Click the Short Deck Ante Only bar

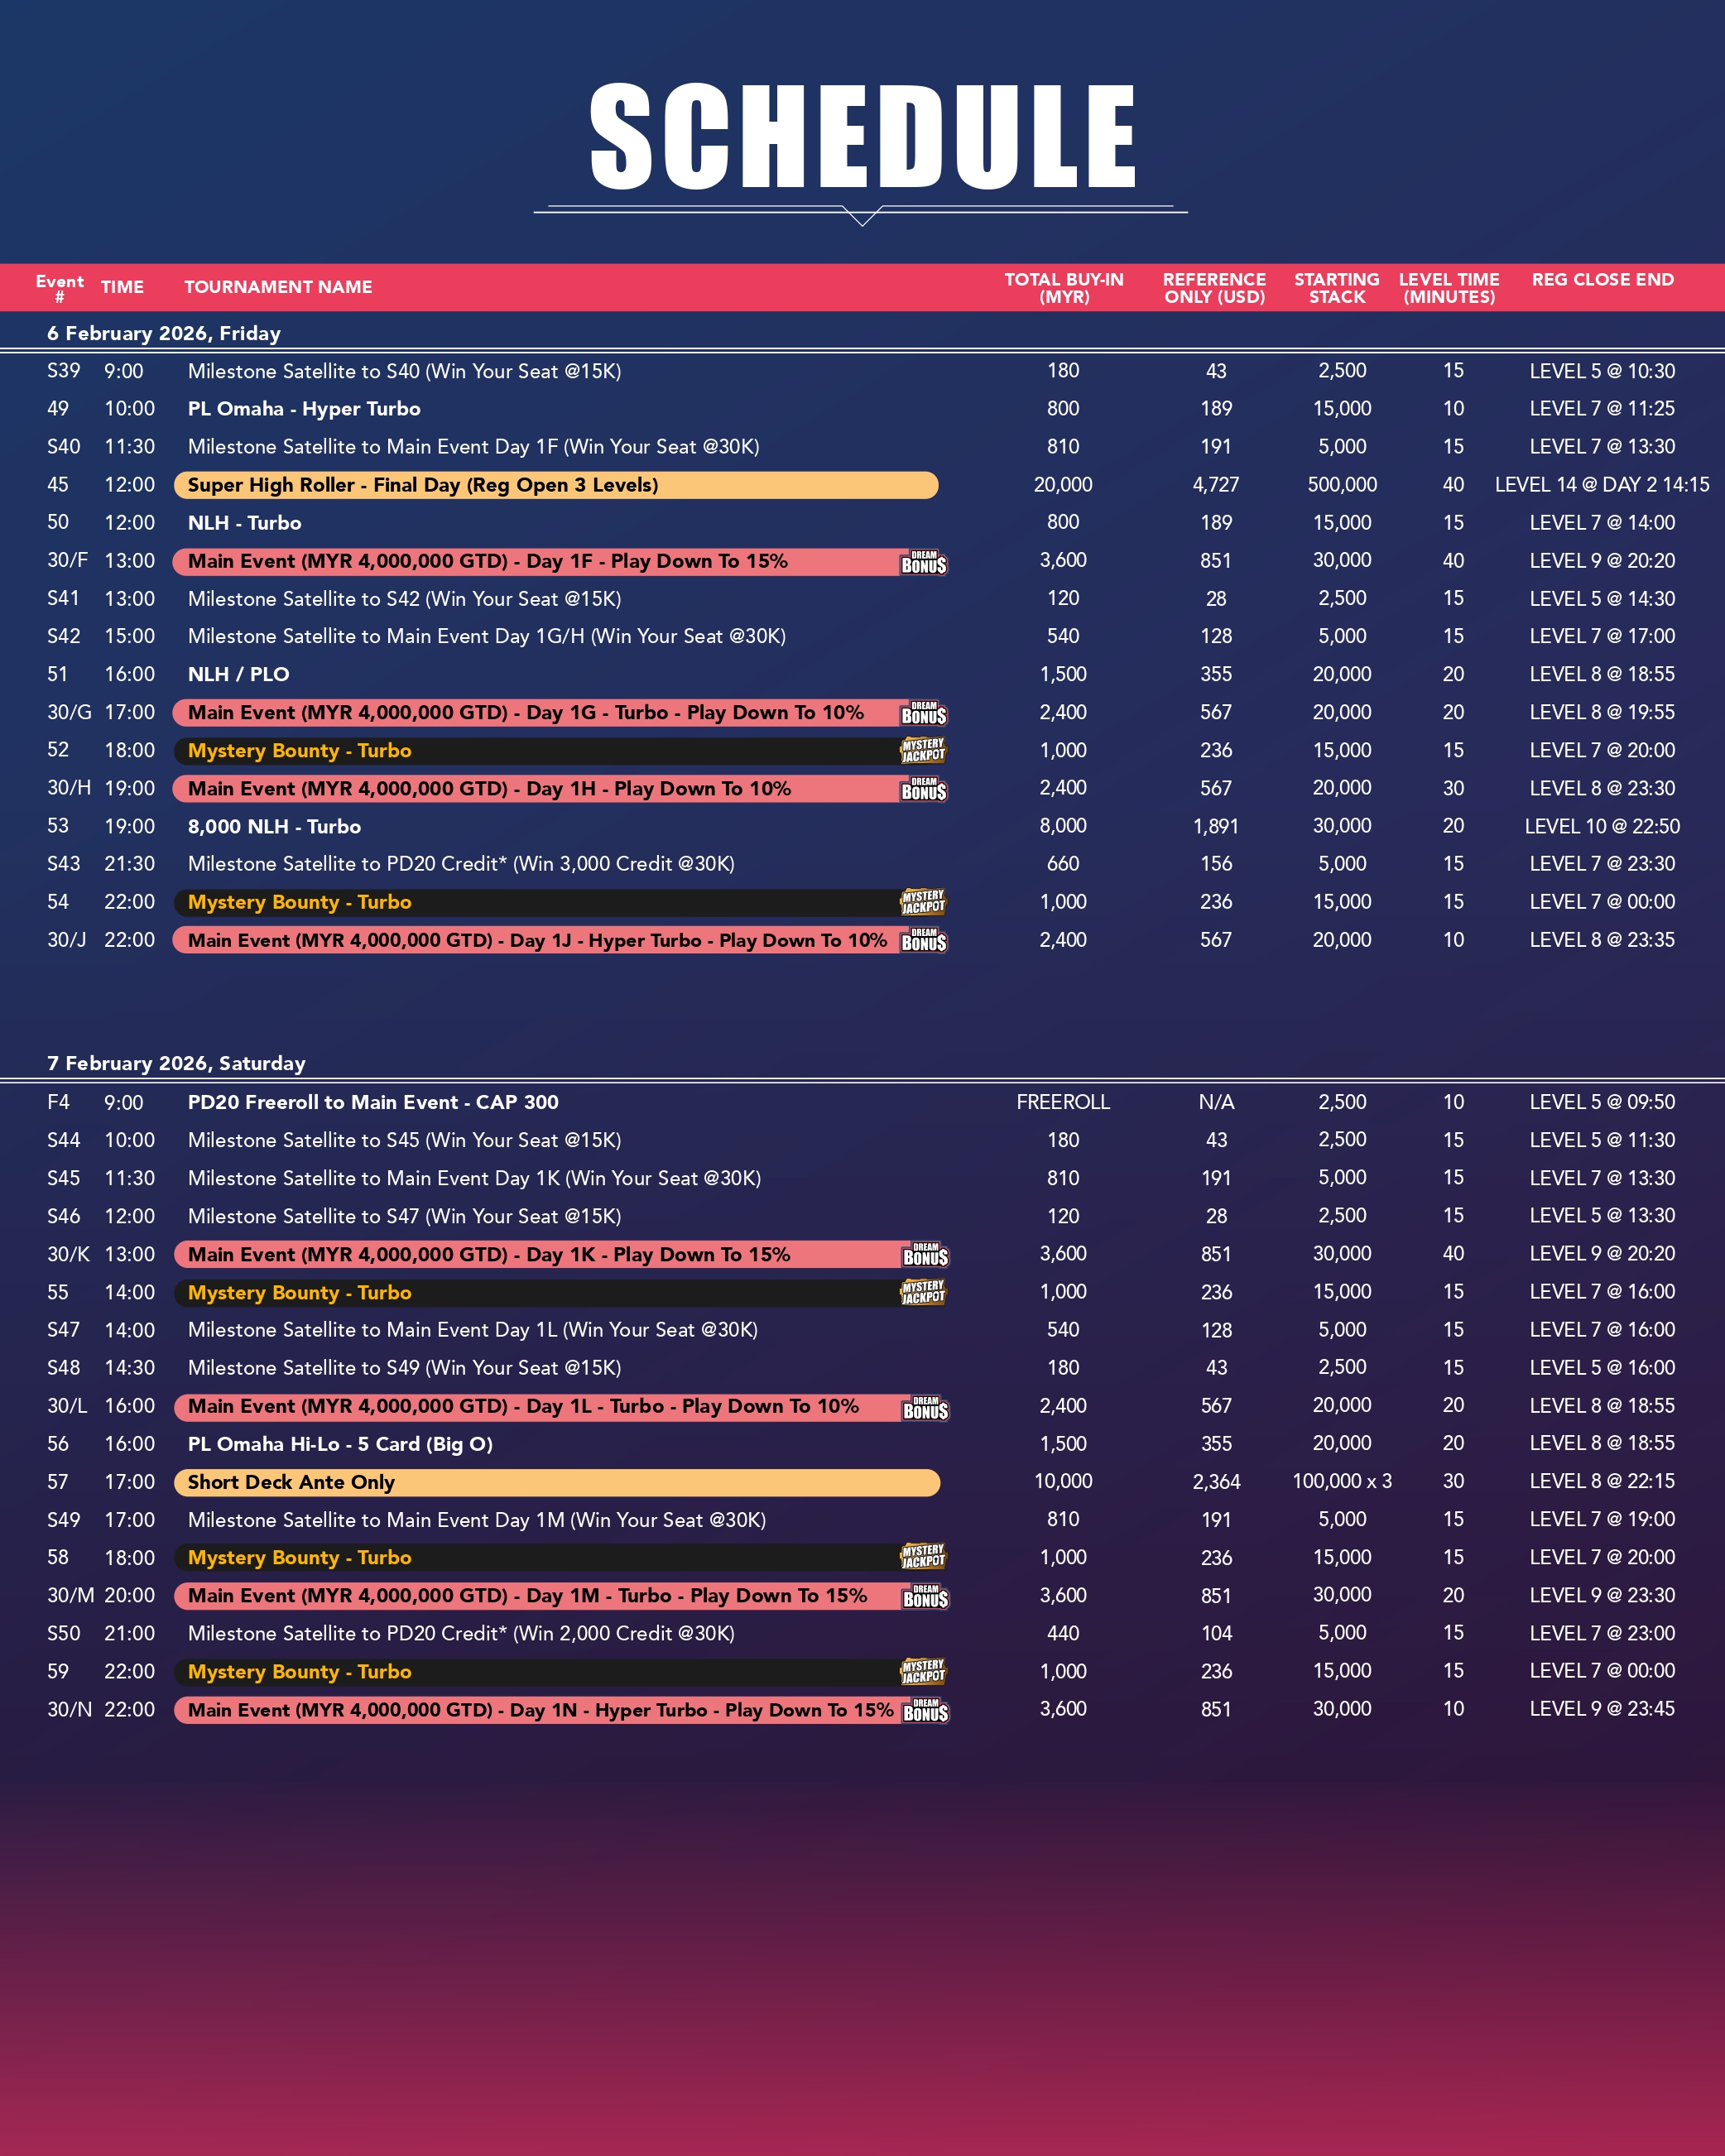pyautogui.click(x=556, y=1482)
